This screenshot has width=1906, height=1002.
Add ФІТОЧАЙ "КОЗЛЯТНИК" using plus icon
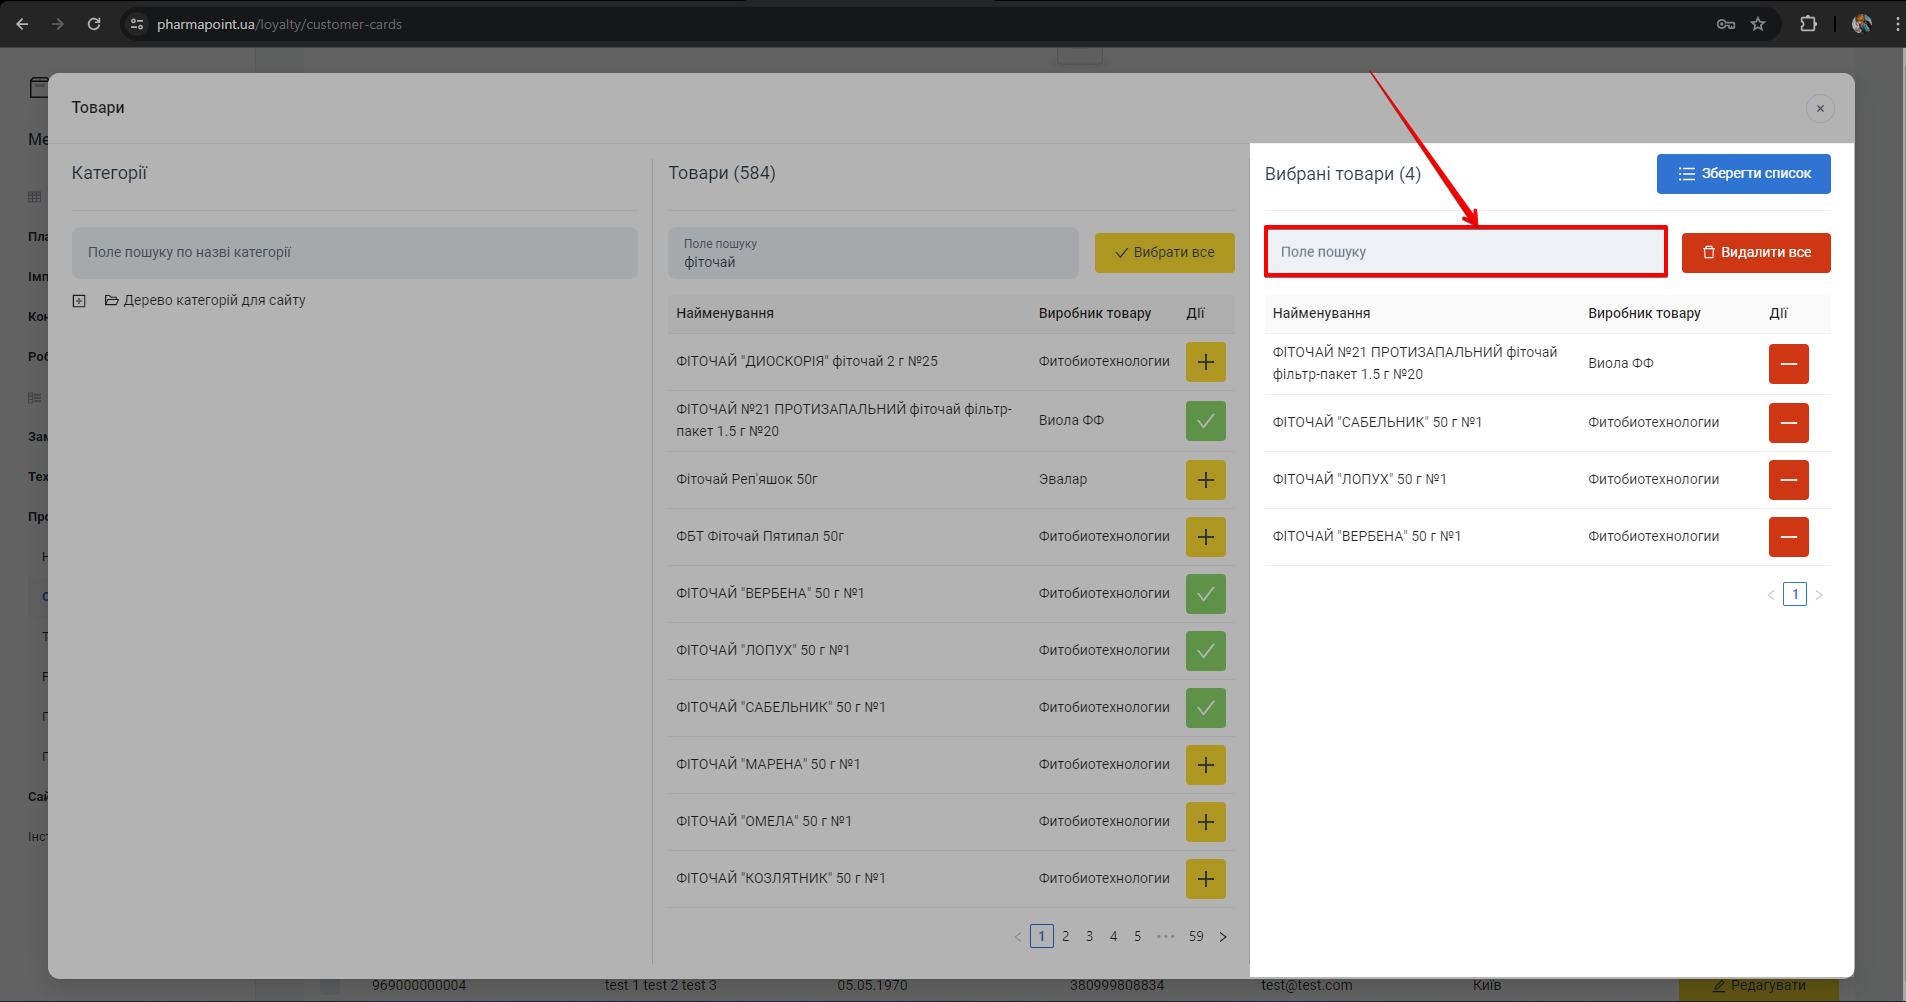click(1205, 879)
